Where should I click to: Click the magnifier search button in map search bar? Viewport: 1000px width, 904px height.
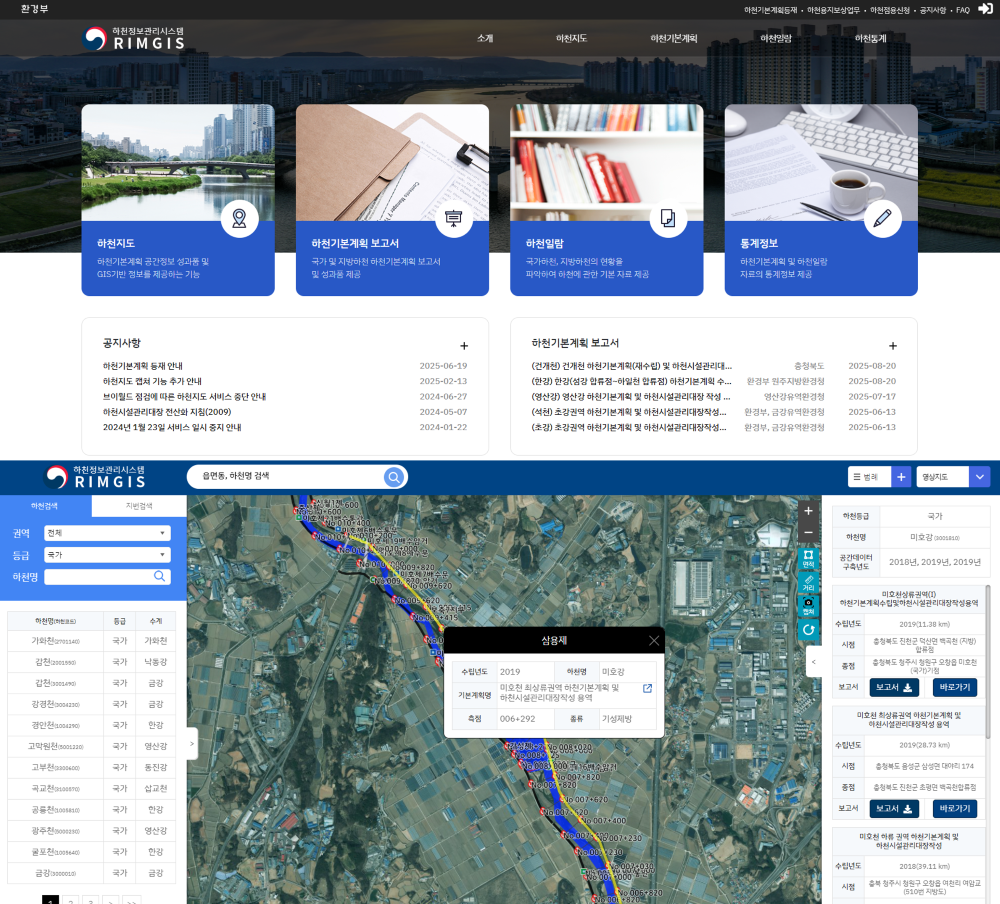(x=394, y=477)
